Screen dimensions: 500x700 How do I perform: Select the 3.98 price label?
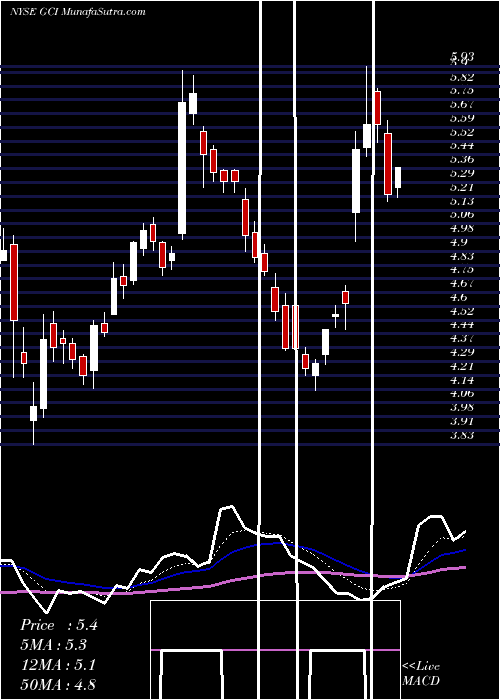[x=462, y=408]
